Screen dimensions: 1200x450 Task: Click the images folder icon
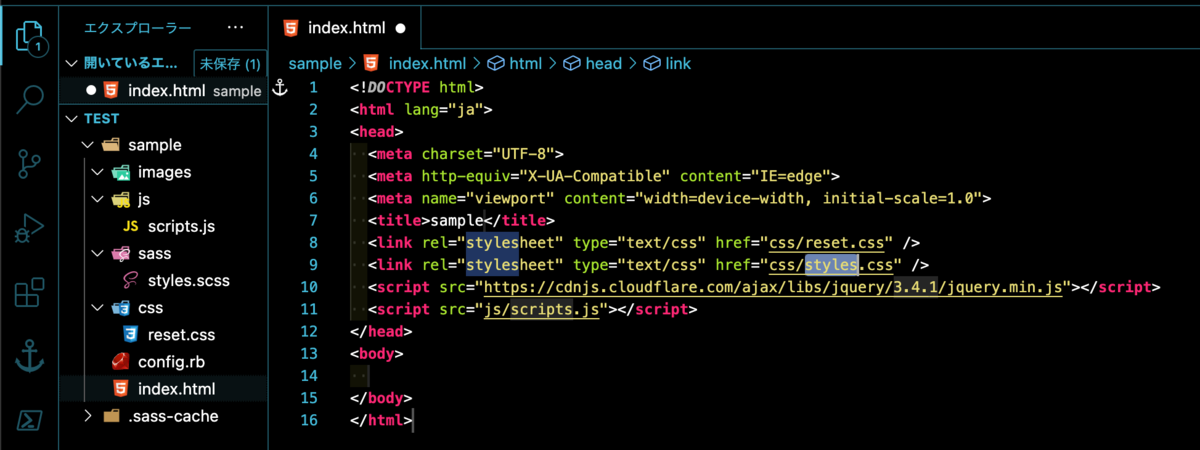(x=121, y=172)
